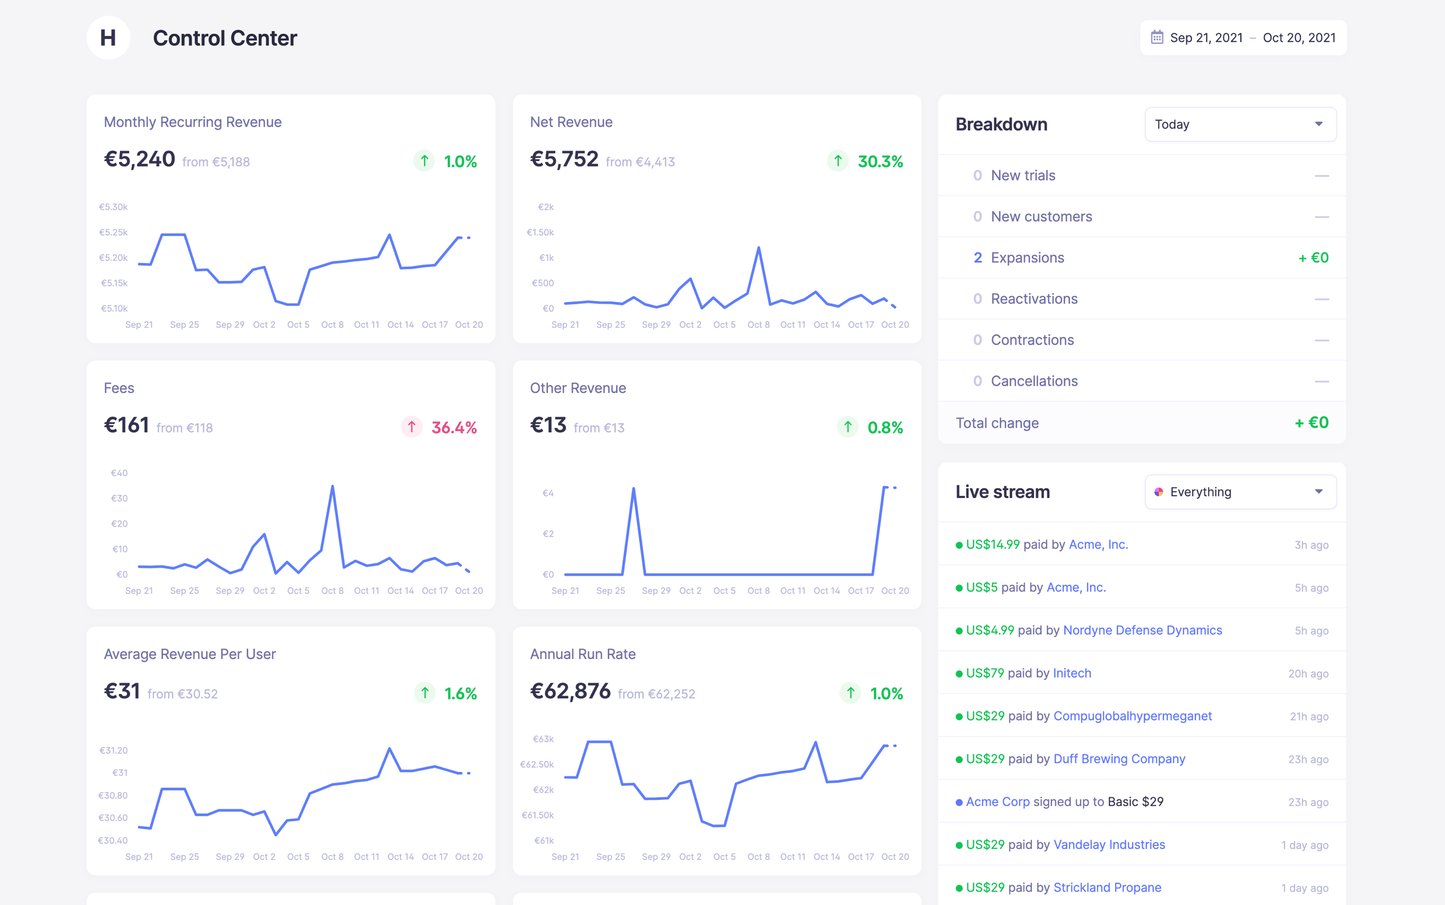1445x905 pixels.
Task: Open the Today dropdown in the Breakdown panel
Action: tap(1240, 124)
